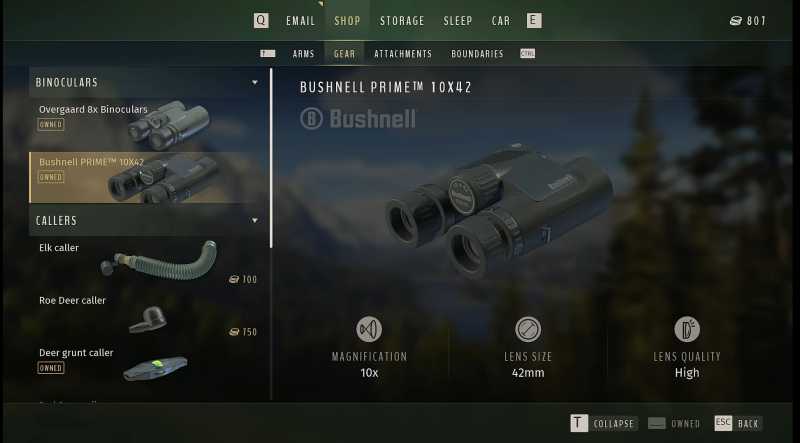Click the T Collapse control
800x443 pixels.
pos(604,423)
